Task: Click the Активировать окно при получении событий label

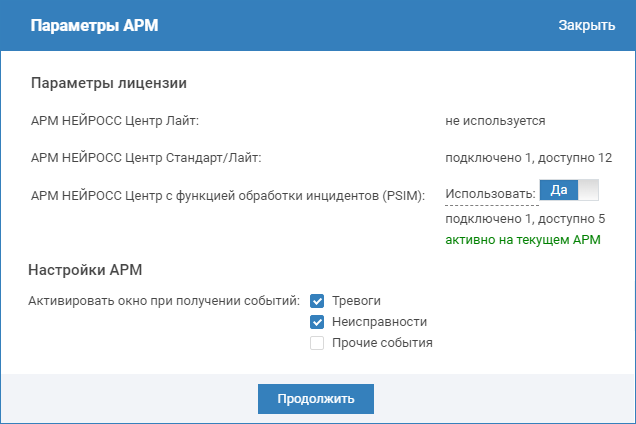Action: click(x=166, y=301)
